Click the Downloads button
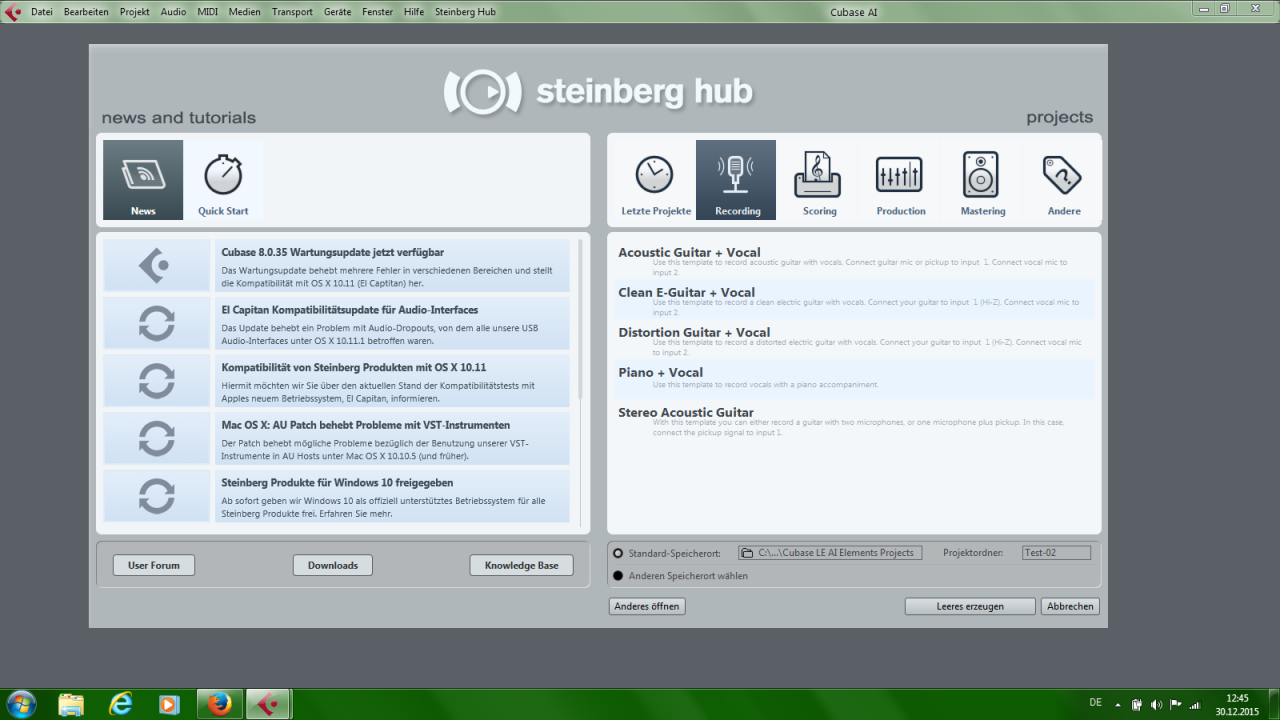1280x720 pixels. tap(333, 565)
